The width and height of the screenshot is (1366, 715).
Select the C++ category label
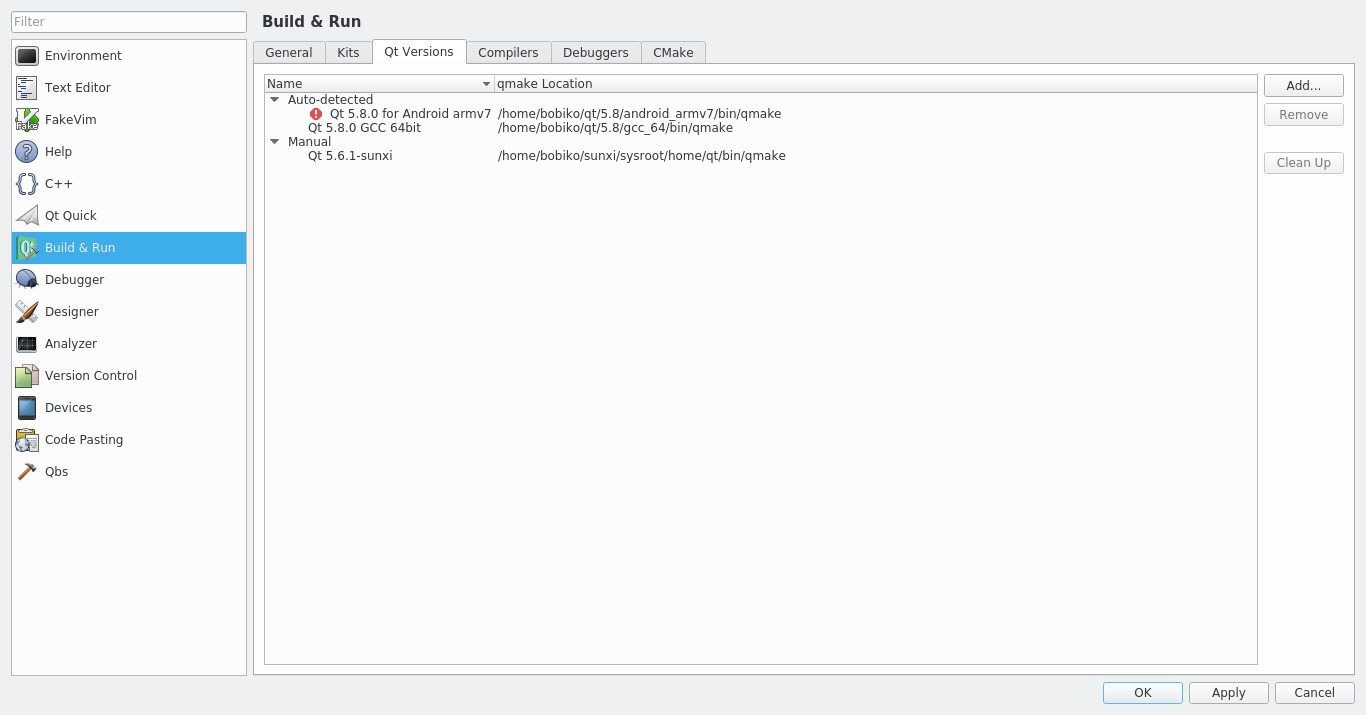[59, 184]
